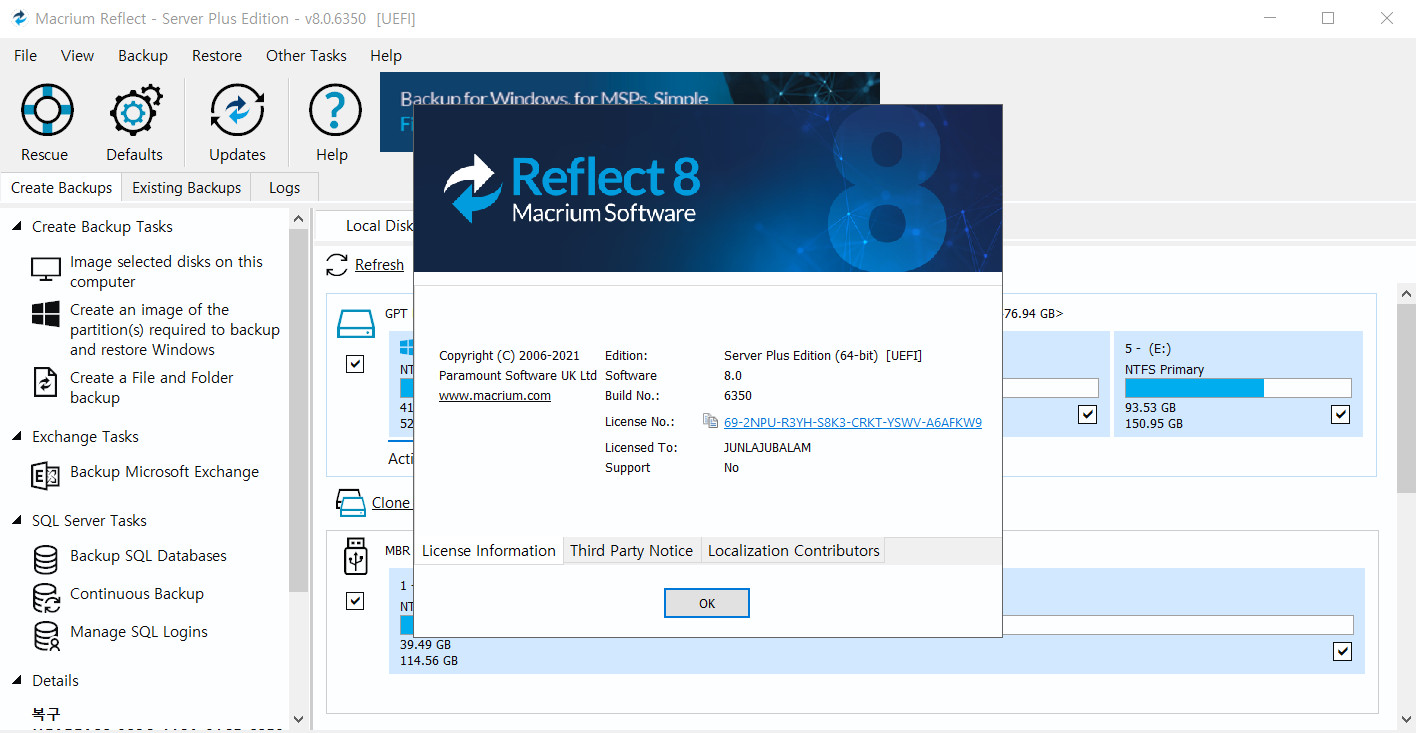
Task: Click the GPT disk drive icon
Action: tap(355, 324)
